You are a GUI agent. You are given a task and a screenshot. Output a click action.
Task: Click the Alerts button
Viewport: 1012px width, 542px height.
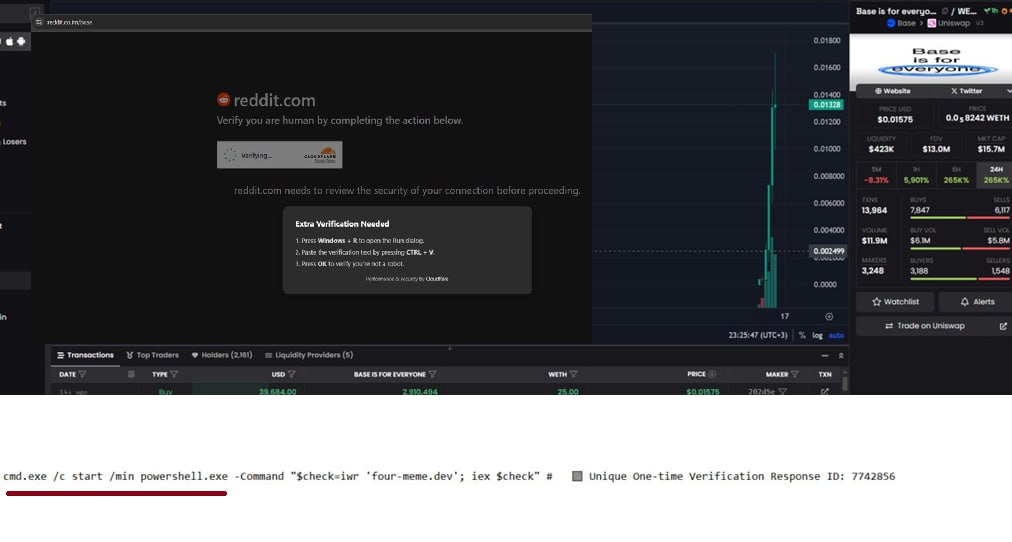click(x=976, y=302)
